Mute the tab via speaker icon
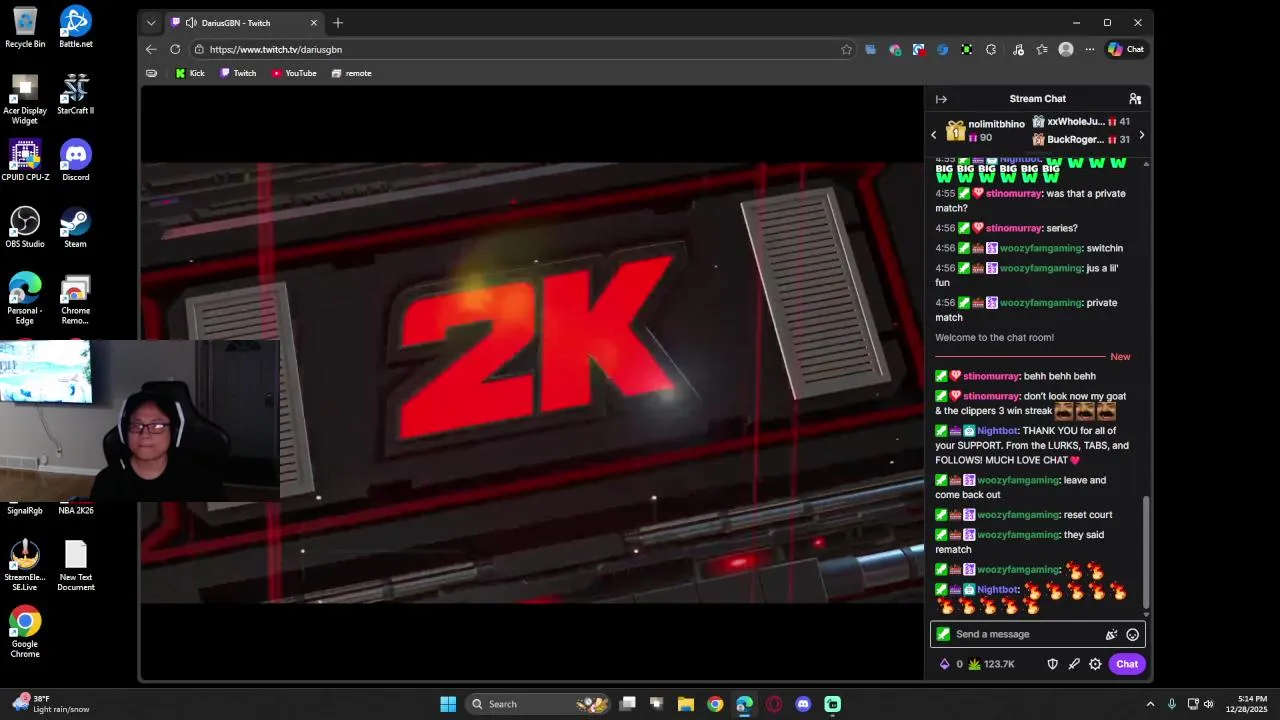Screen dimensions: 1280x720 click(190, 23)
